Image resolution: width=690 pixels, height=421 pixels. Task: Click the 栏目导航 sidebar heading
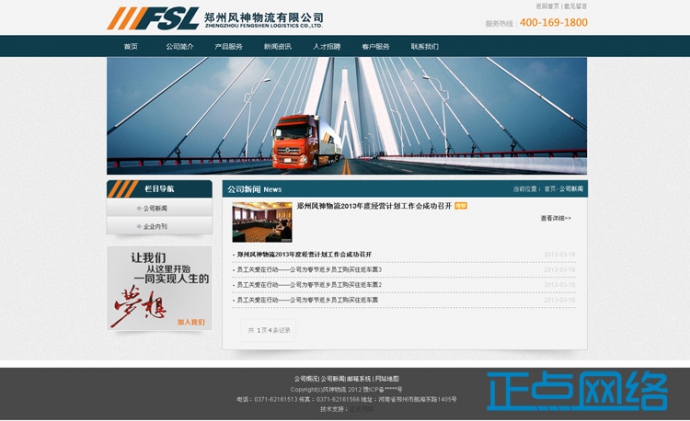click(x=159, y=189)
